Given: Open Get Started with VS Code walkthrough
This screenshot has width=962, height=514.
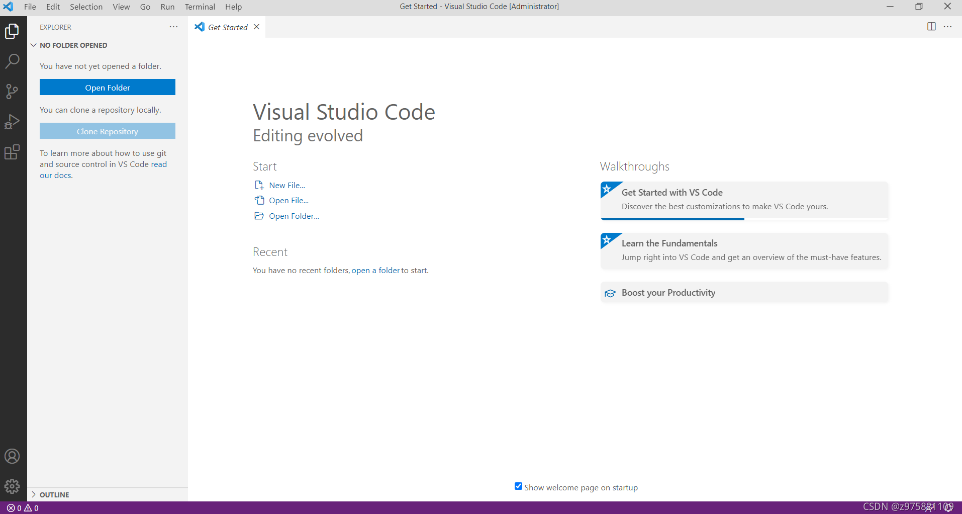Looking at the screenshot, I should click(x=744, y=199).
